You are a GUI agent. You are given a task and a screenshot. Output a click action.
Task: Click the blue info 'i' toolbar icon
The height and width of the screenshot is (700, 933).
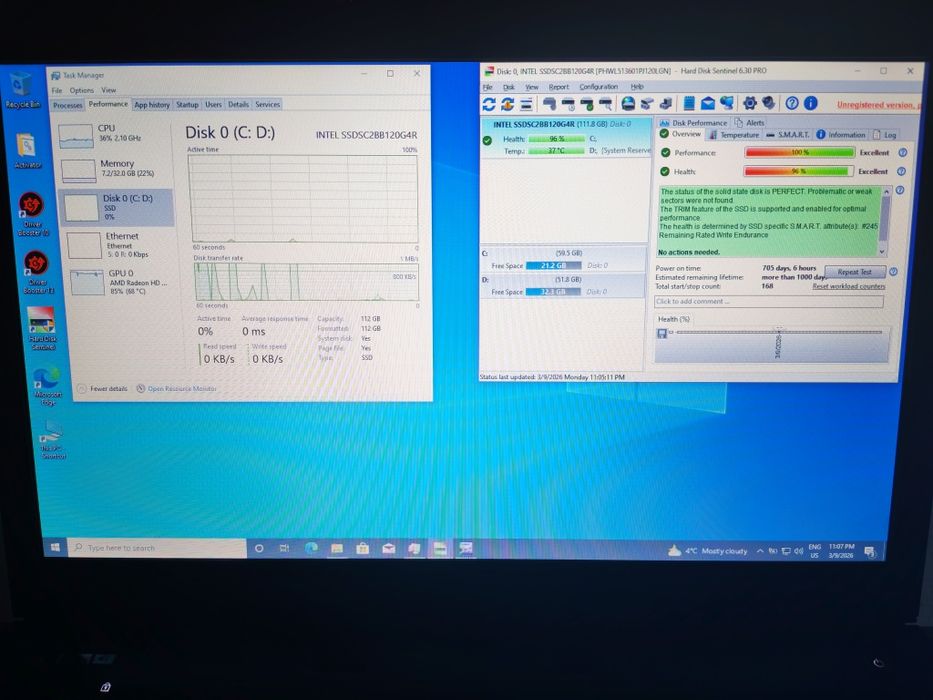coord(810,103)
